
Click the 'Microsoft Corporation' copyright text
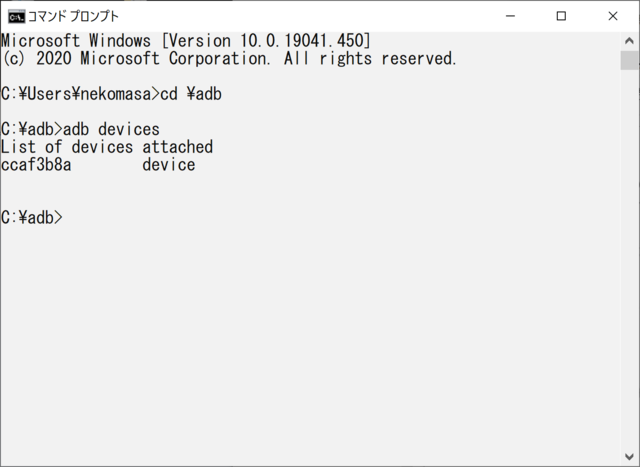click(175, 58)
